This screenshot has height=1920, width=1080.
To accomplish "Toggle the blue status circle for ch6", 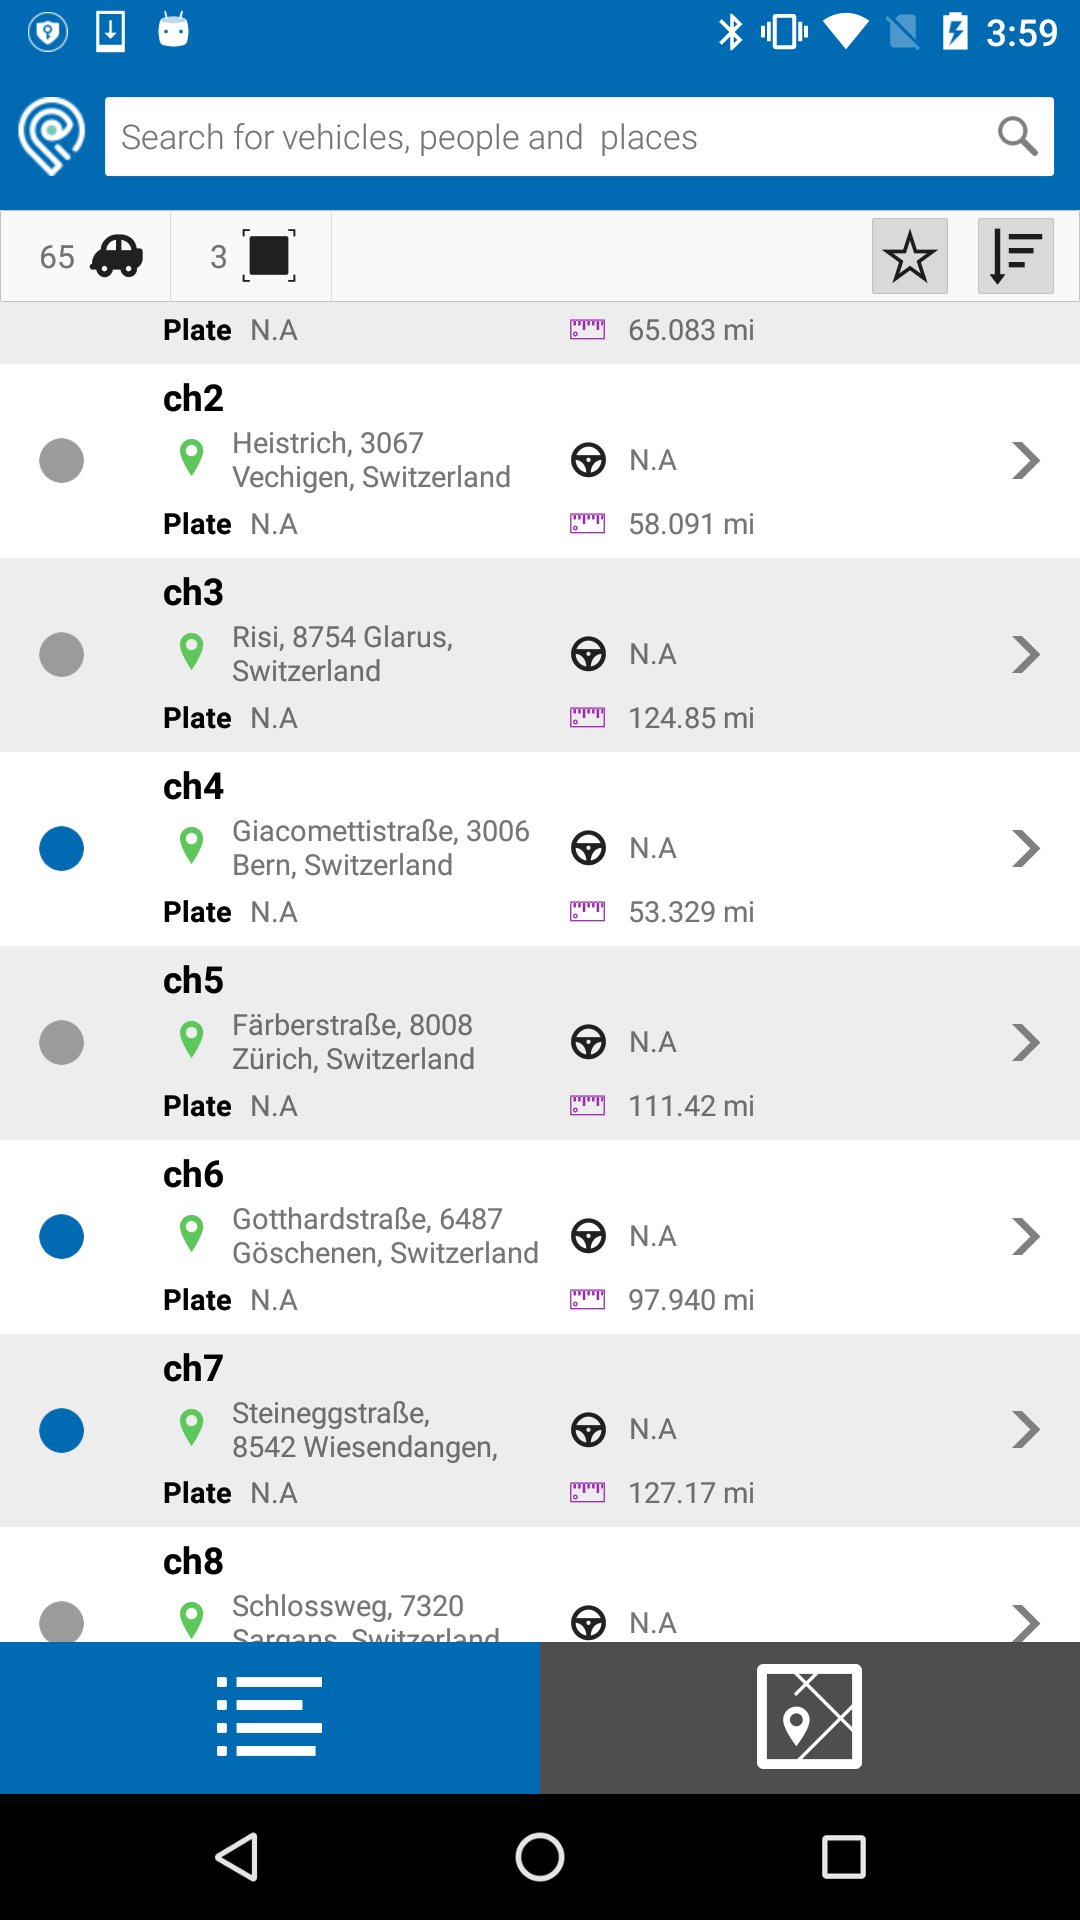I will (x=61, y=1237).
